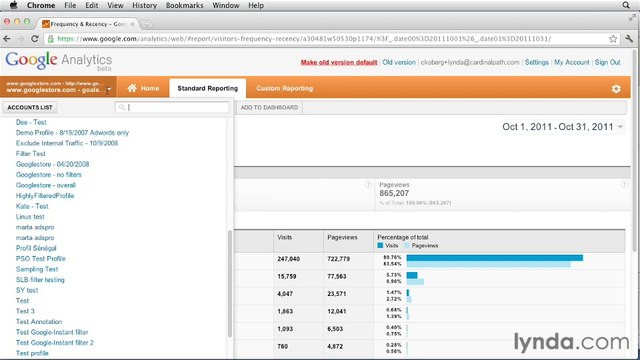The image size is (640, 360).
Task: Click the 722,779 pageviews cell
Action: 338,259
